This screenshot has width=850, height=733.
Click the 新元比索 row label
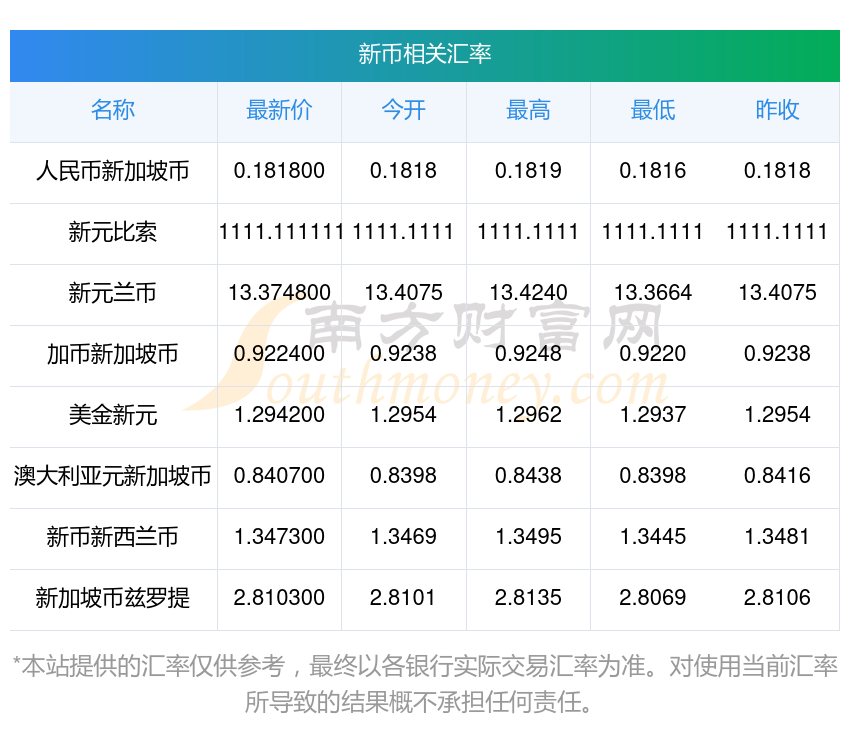(x=113, y=233)
